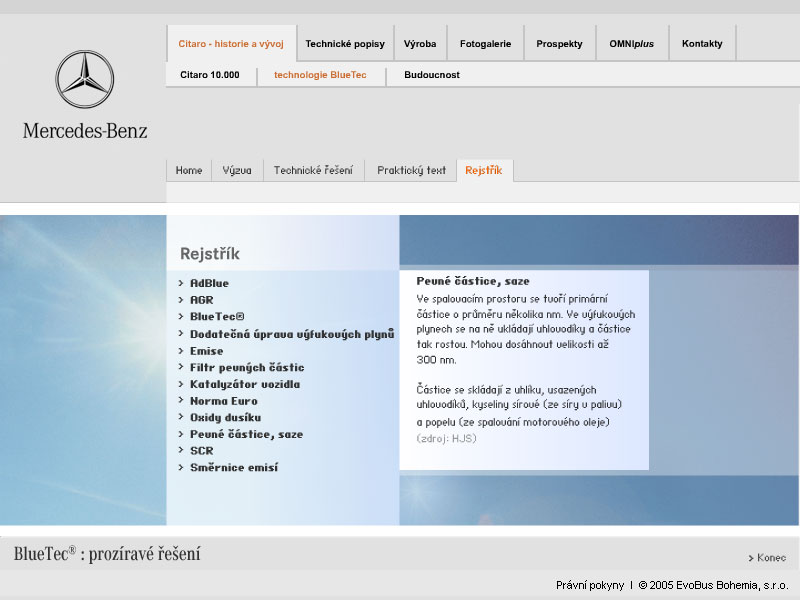Screen dimensions: 800x600
Task: Open the Kontakty tab
Action: 702,44
